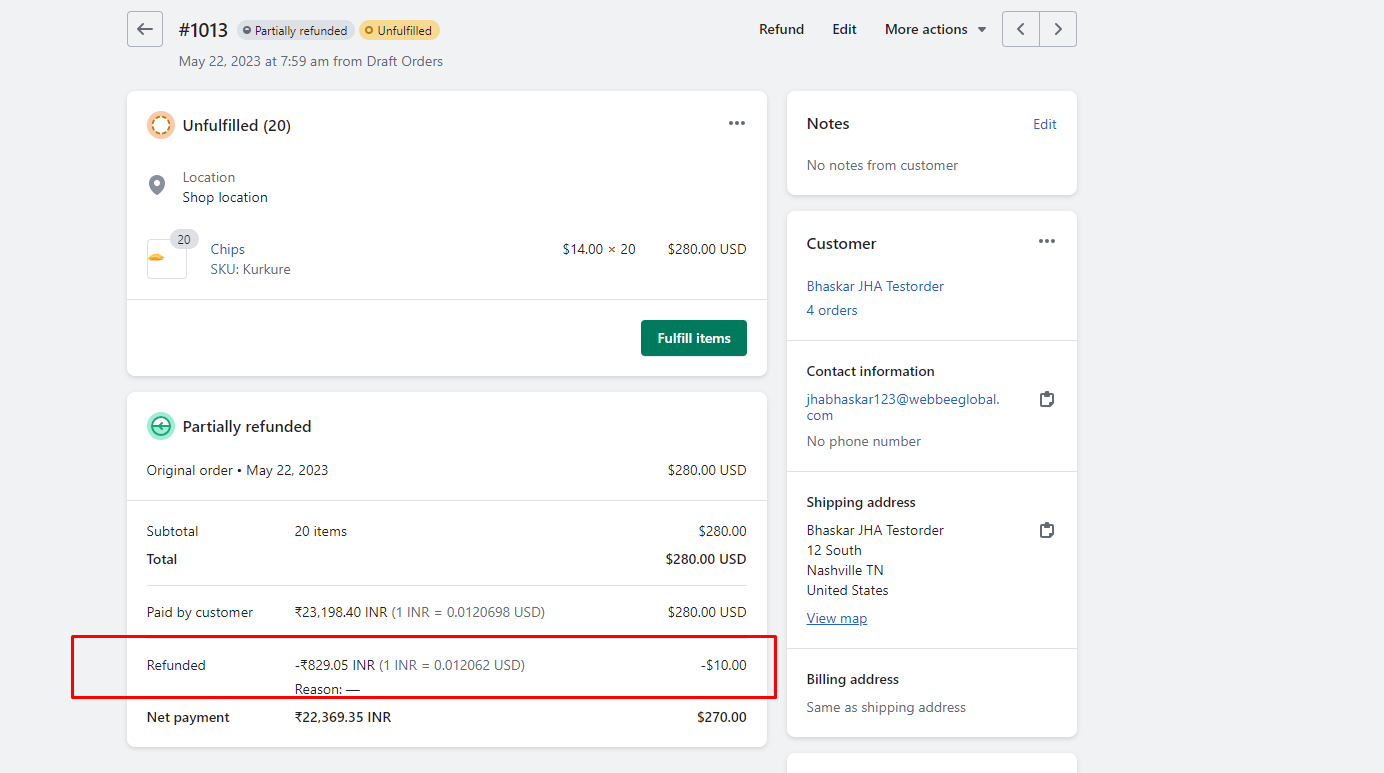The image size is (1384, 773).
Task: Copy the customer email address
Action: click(1046, 398)
